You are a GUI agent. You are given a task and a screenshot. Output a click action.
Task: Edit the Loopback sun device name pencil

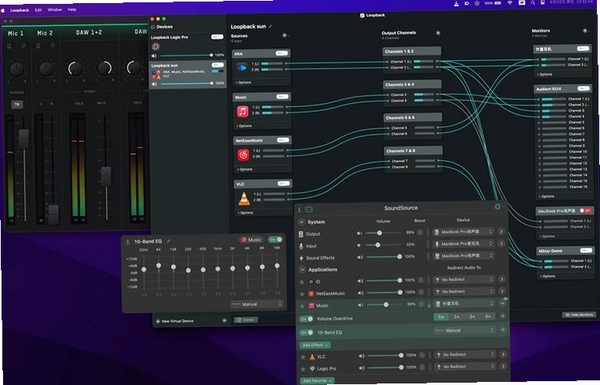271,26
